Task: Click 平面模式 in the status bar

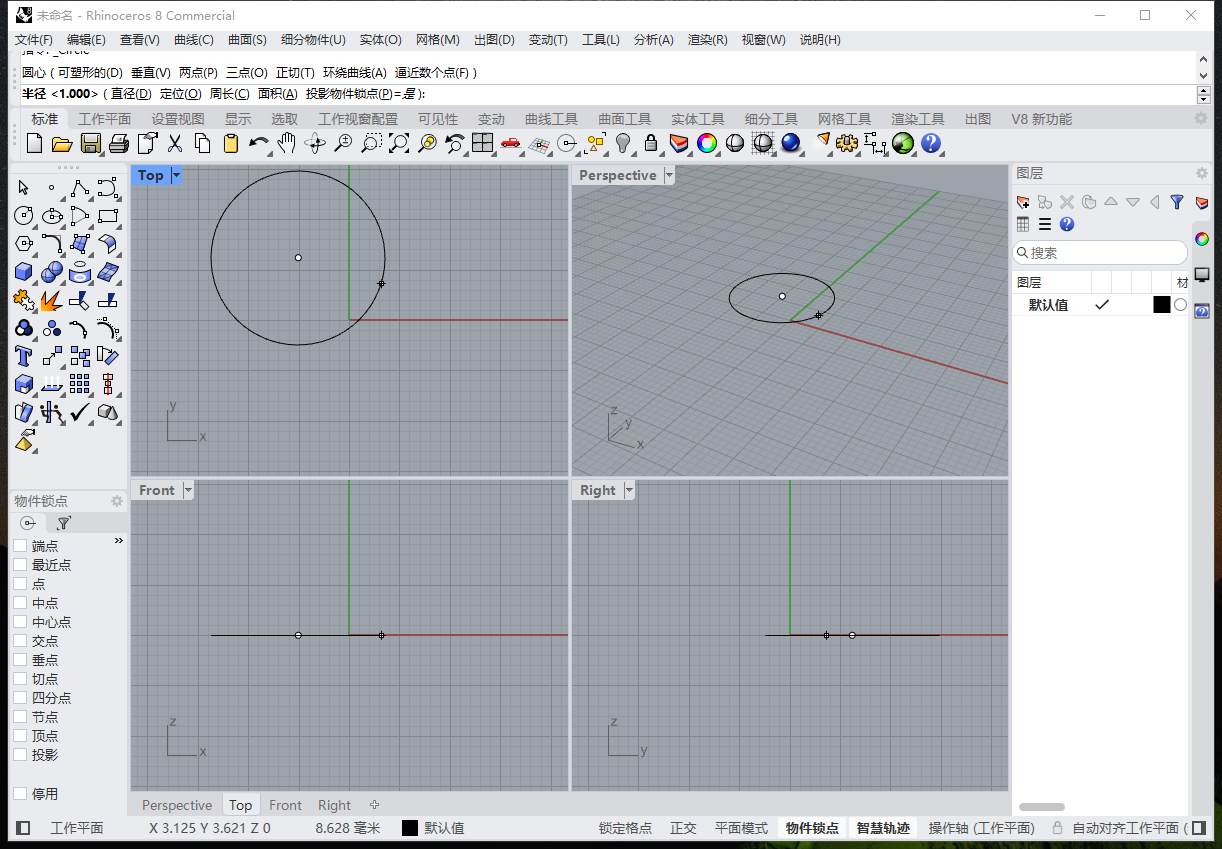Action: pyautogui.click(x=741, y=828)
